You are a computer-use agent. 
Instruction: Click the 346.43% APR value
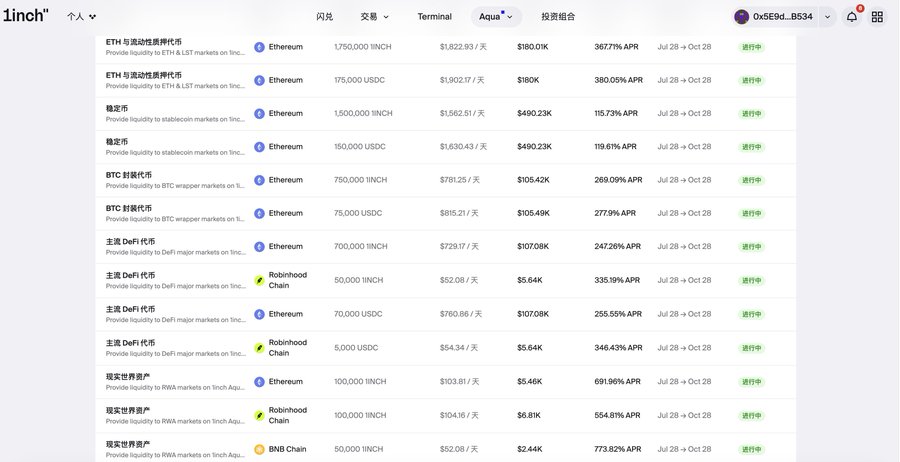(618, 348)
